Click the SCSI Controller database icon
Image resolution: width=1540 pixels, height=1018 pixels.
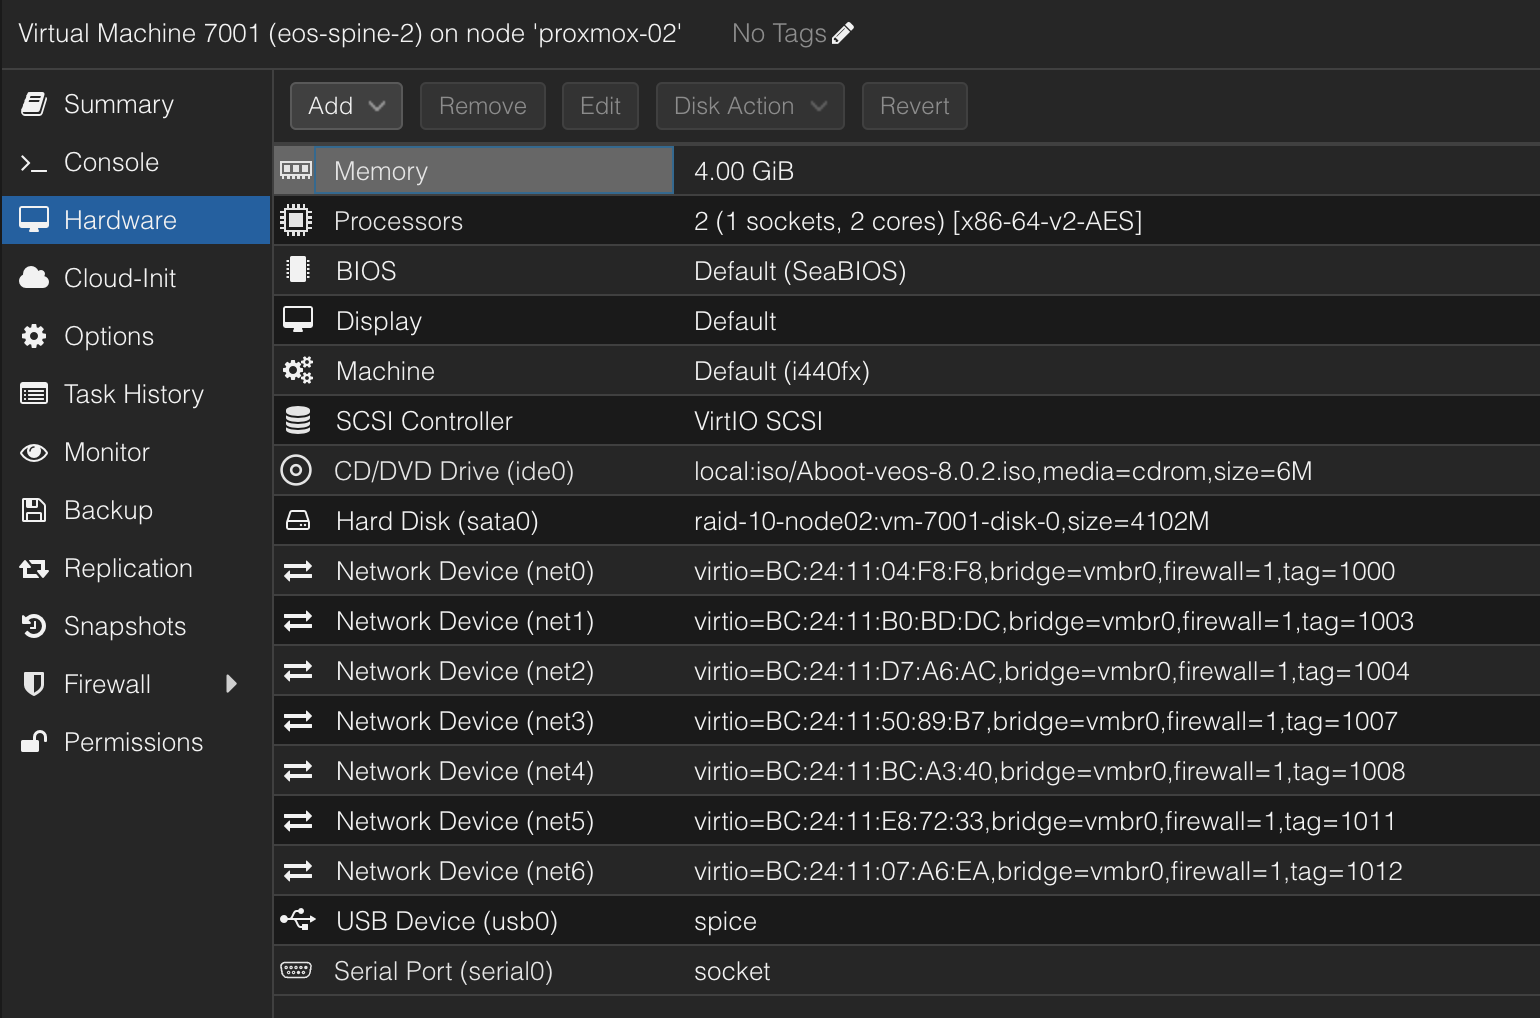(297, 420)
